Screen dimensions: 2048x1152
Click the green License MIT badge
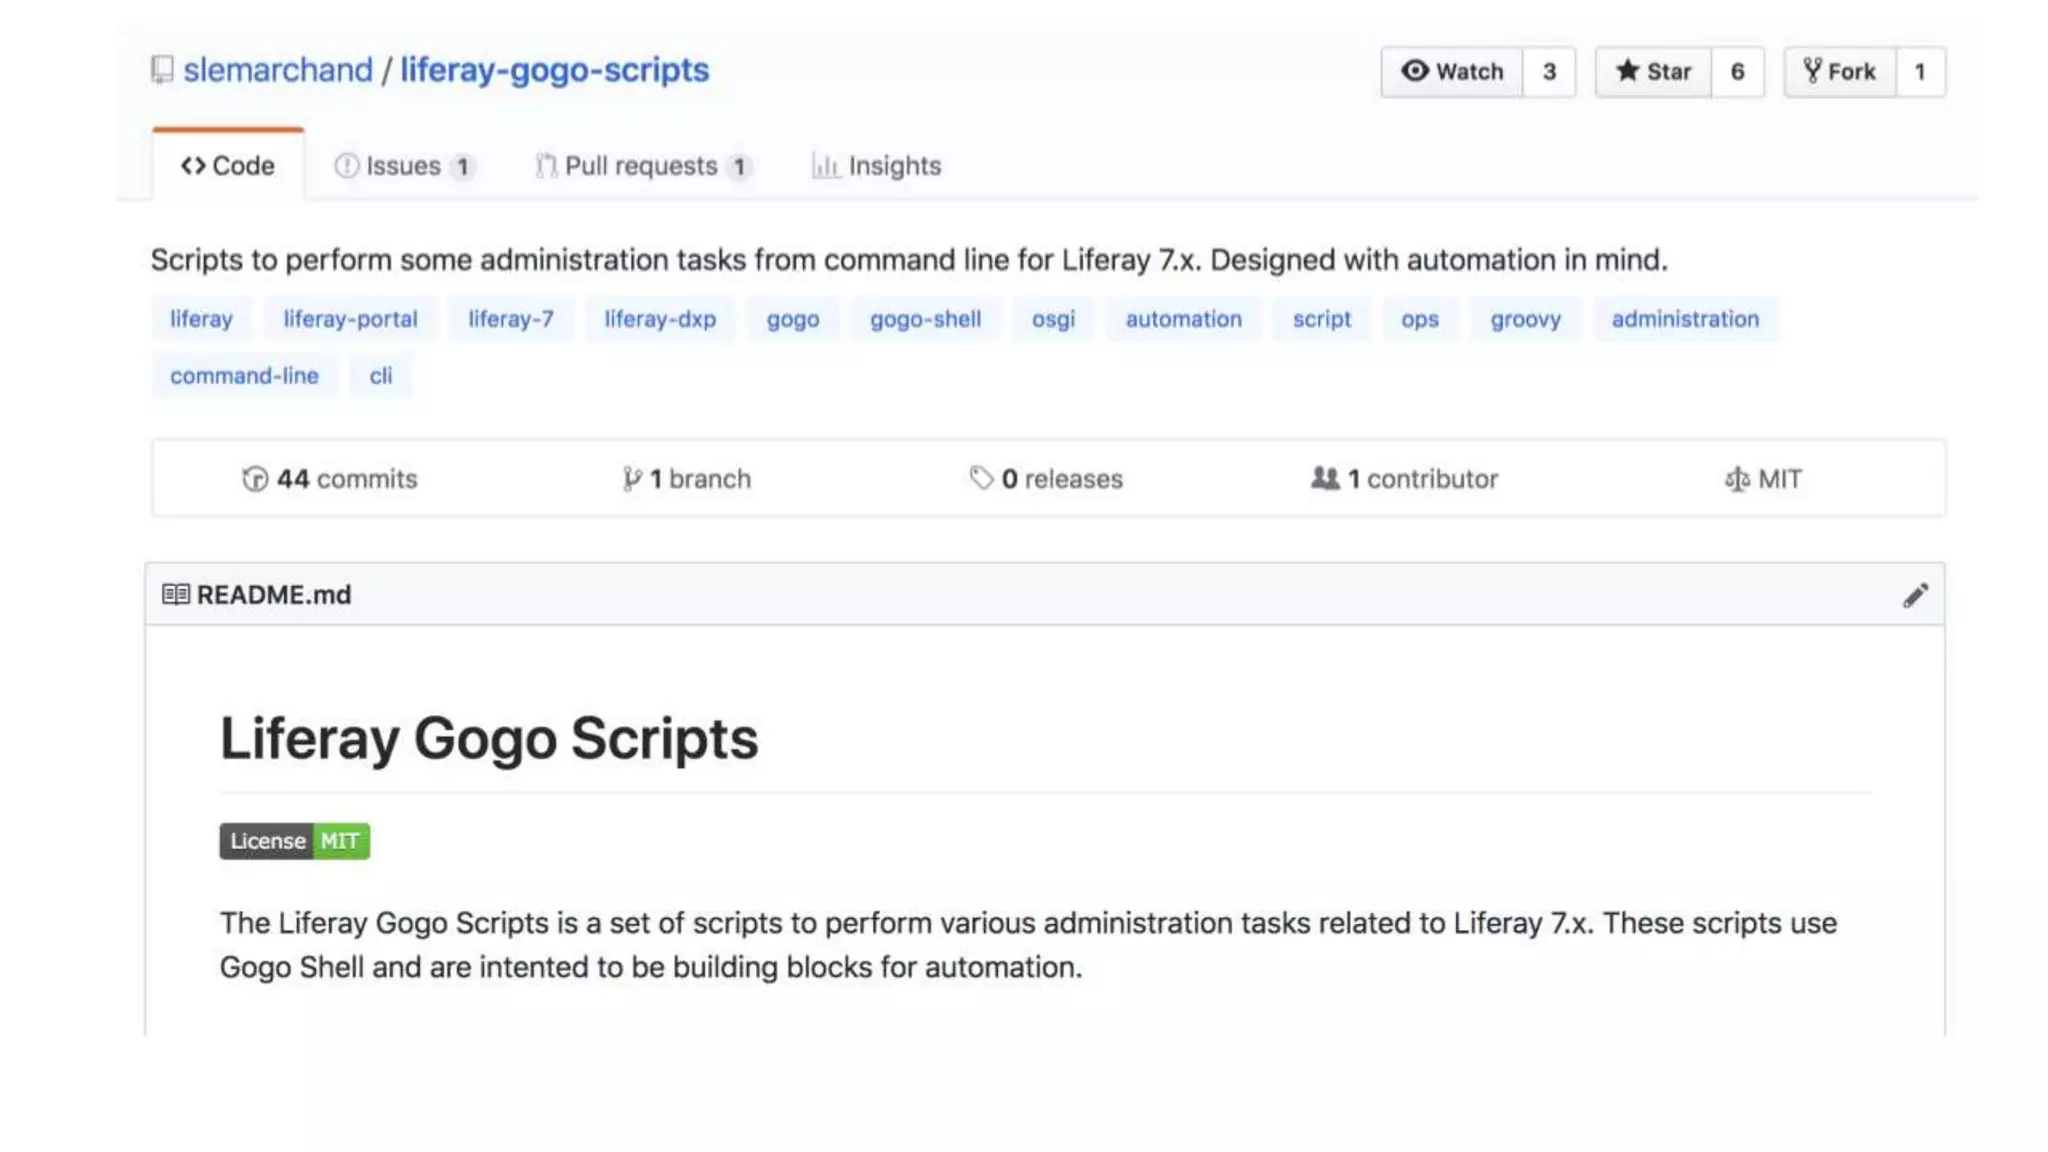[294, 841]
